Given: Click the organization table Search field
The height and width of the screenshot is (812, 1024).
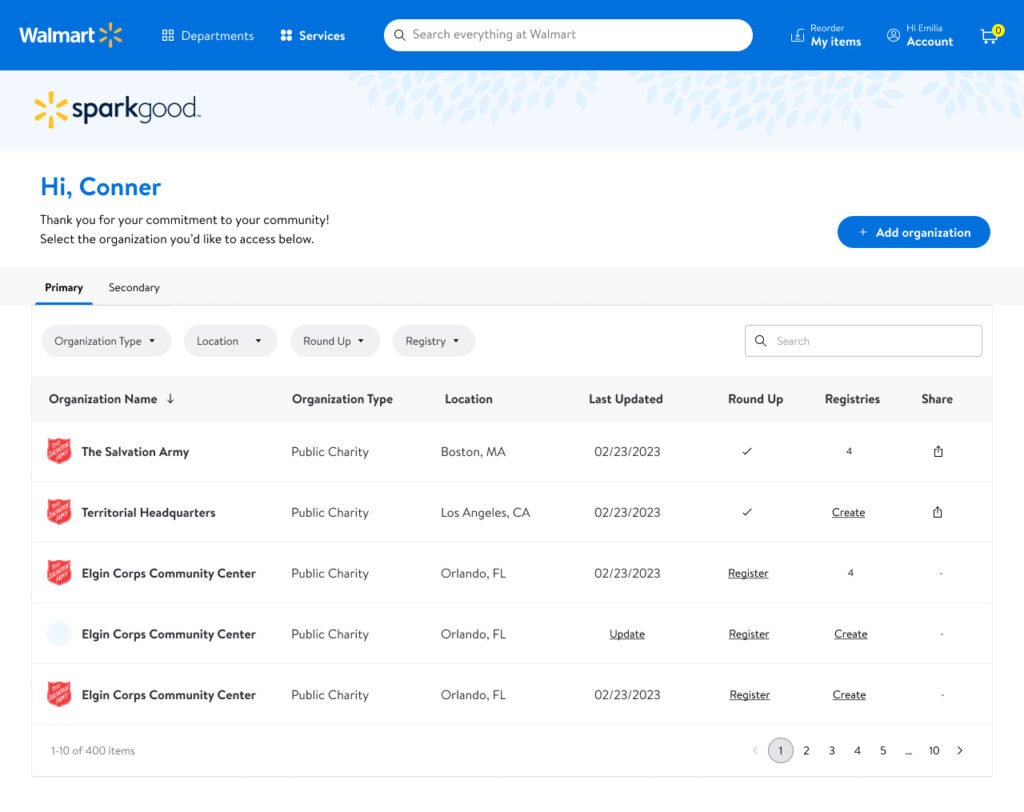Looking at the screenshot, I should point(870,341).
